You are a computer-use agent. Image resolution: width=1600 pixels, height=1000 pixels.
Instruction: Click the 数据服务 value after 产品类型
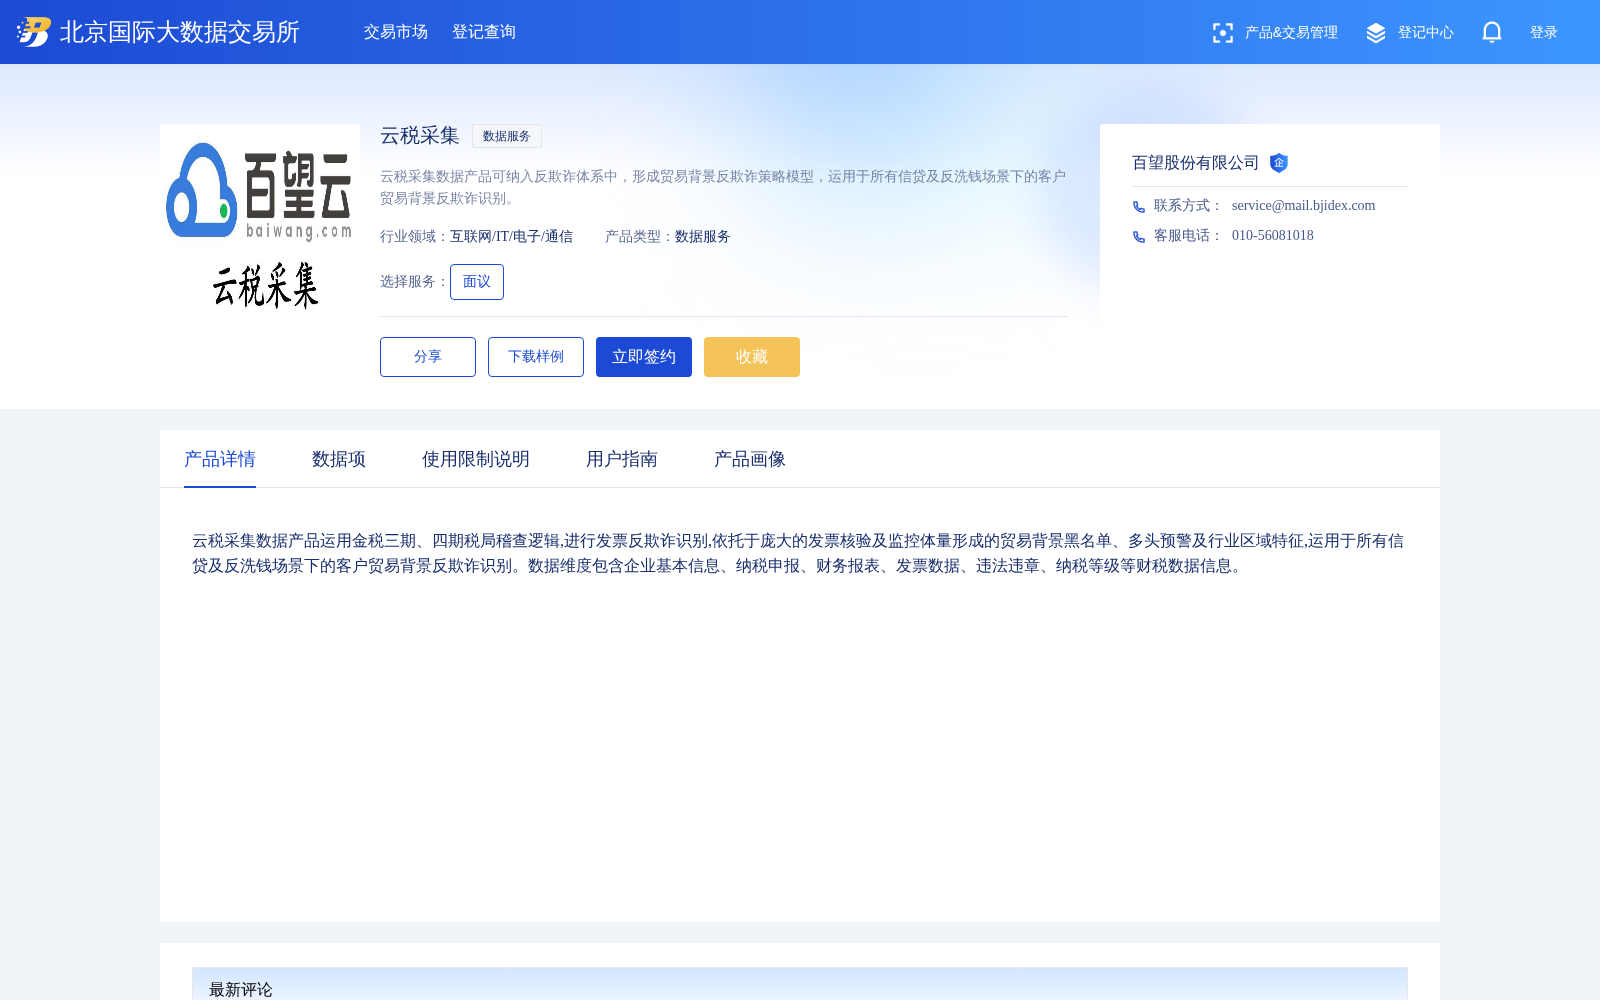coord(703,237)
